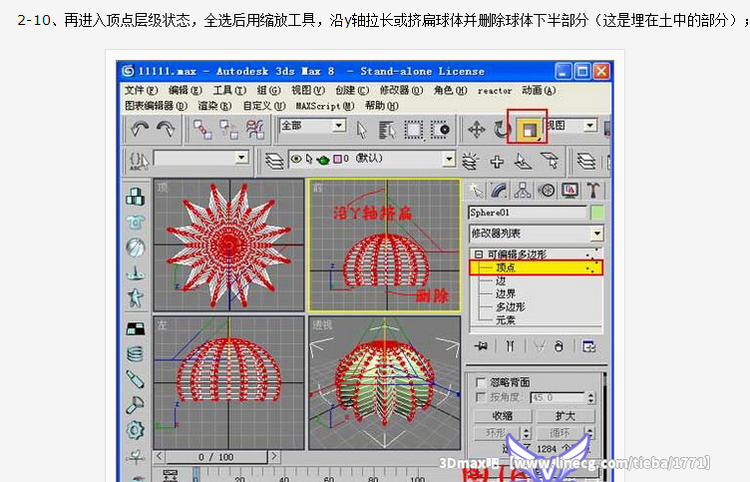Click the 环形 button

click(497, 433)
